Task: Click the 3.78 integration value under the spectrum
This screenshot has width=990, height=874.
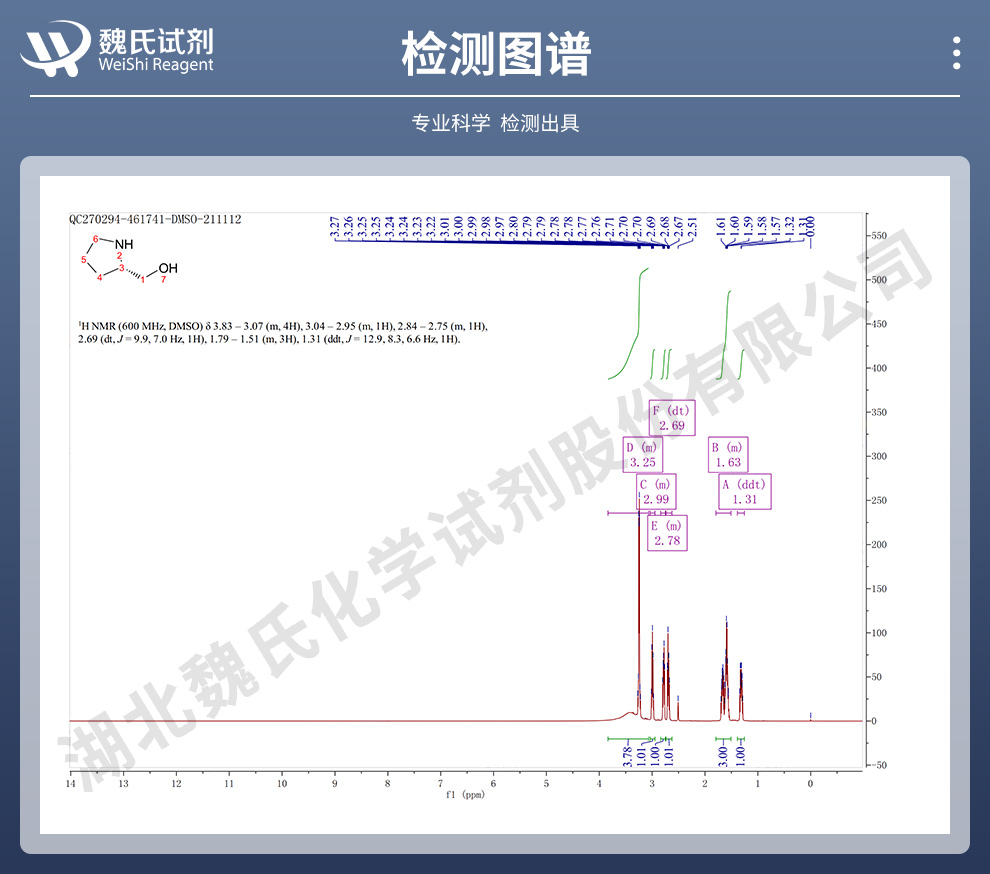Action: coord(628,756)
